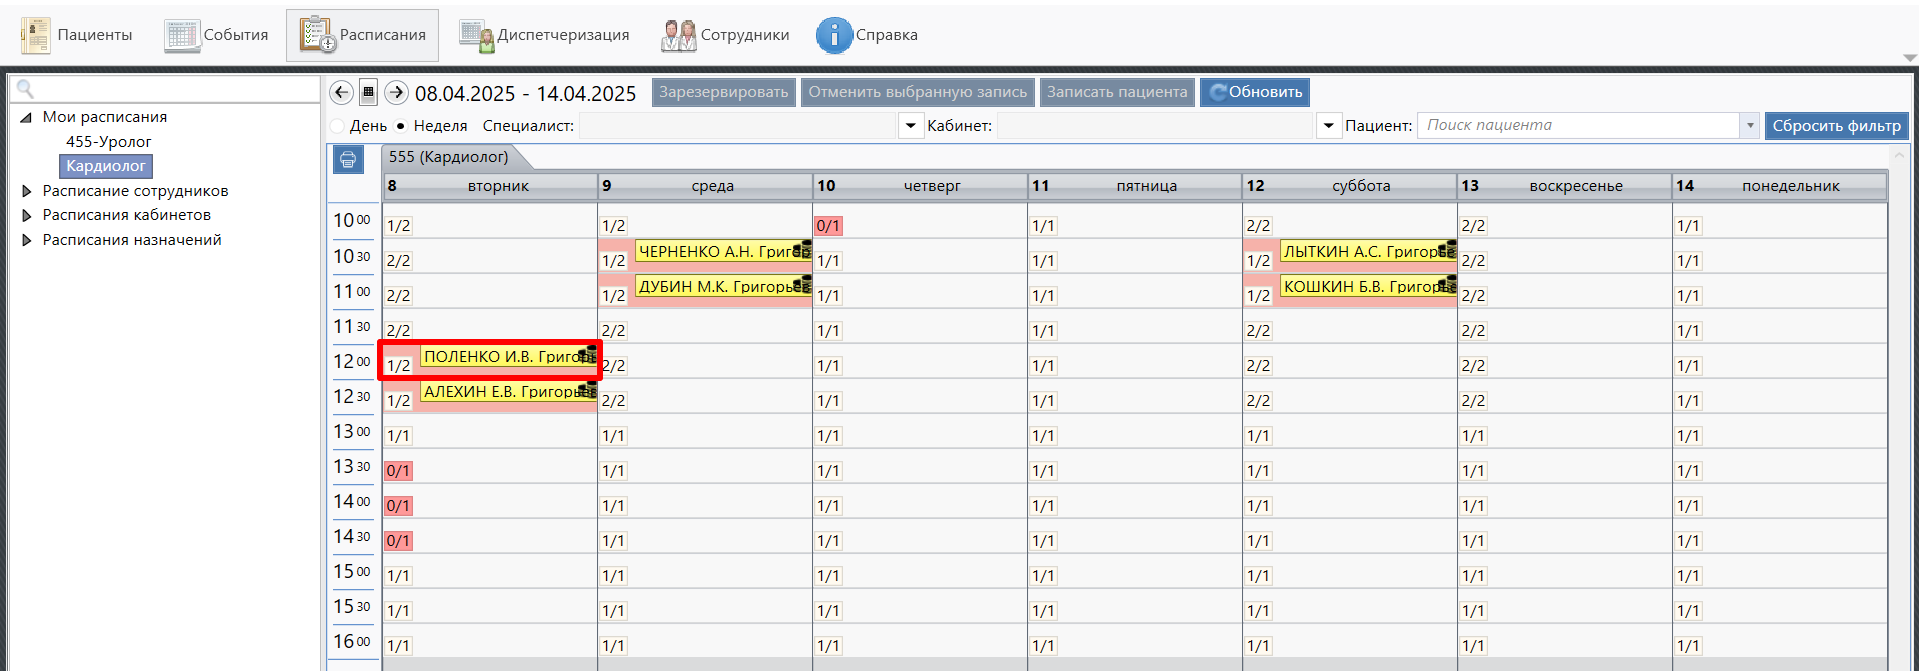Select the День view radio button
The image size is (1919, 671).
tap(338, 126)
